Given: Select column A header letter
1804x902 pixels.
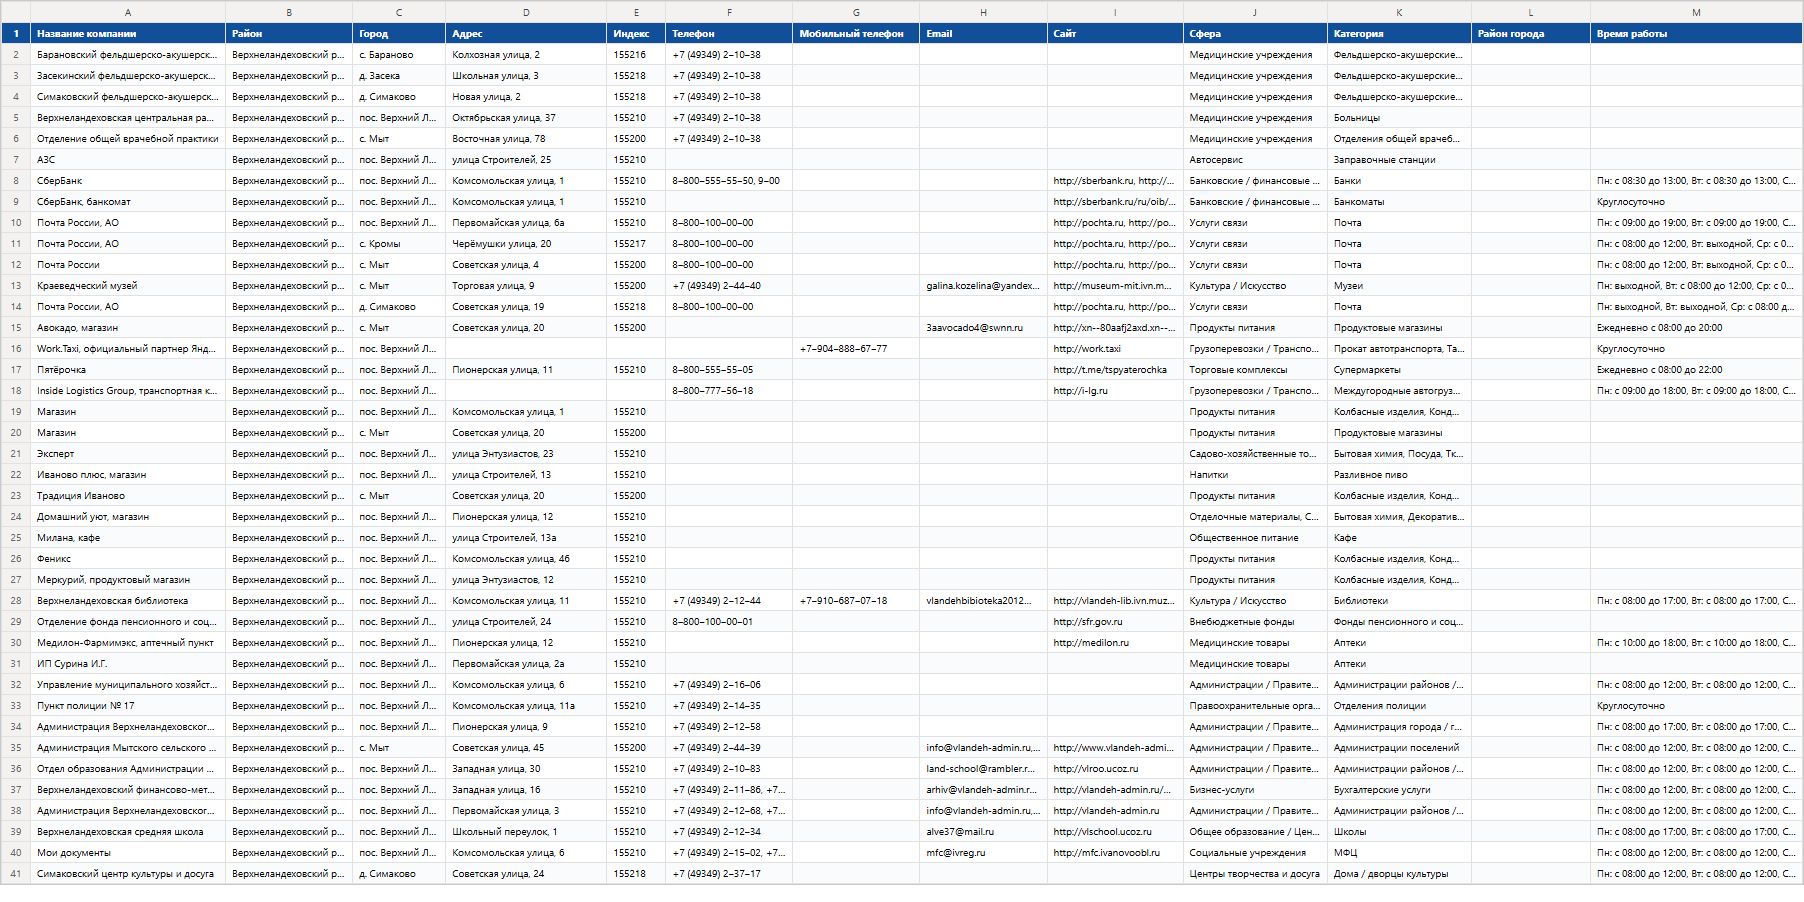Looking at the screenshot, I should (x=128, y=12).
